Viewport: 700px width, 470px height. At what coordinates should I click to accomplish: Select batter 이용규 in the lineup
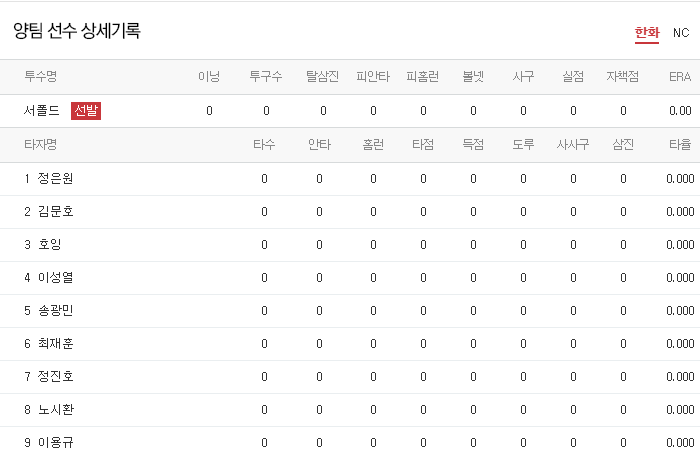[x=55, y=443]
